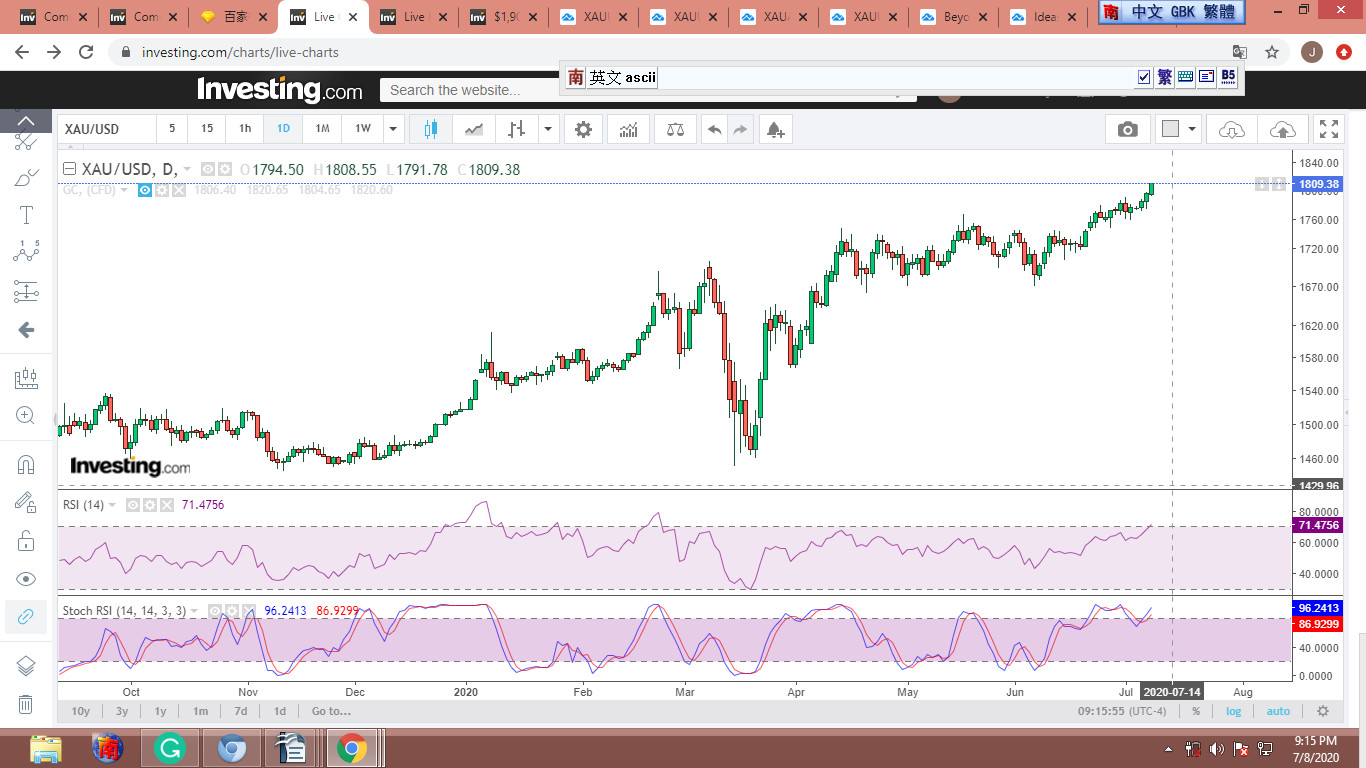Open the bar style dropdown arrow
The image size is (1366, 768).
pos(548,129)
